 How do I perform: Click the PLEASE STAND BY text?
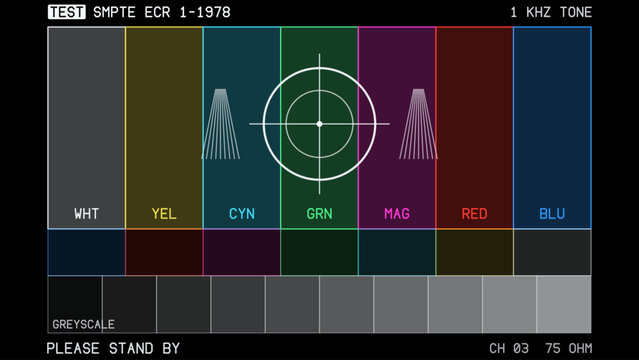pos(113,349)
